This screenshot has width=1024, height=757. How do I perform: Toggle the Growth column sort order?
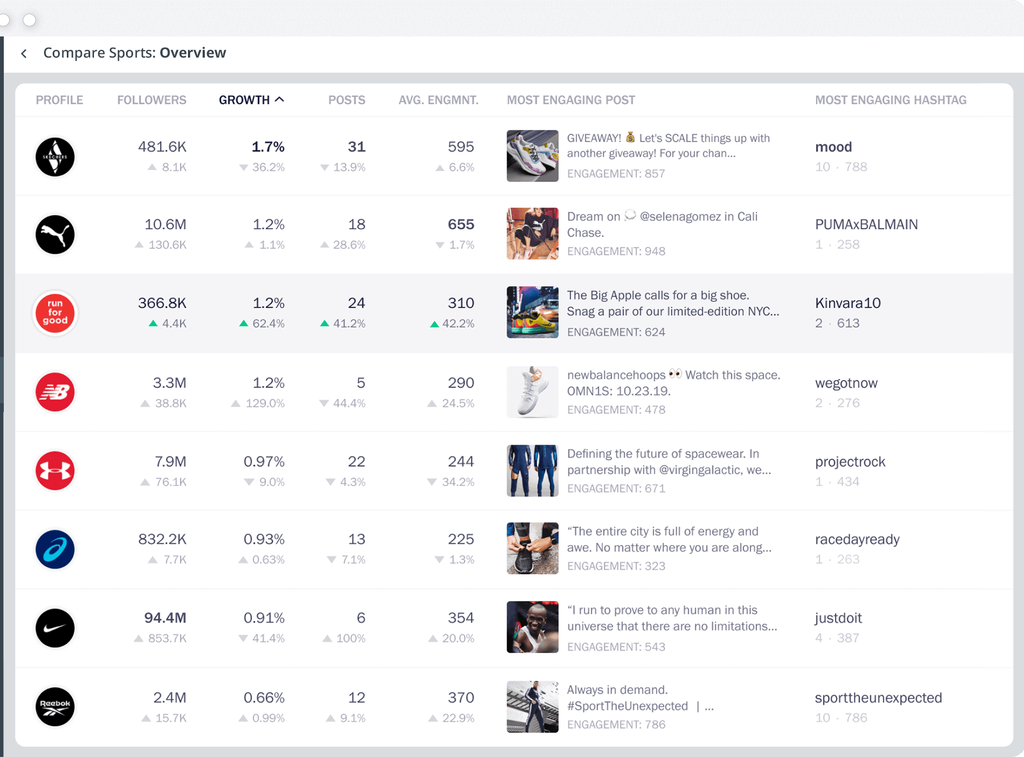pyautogui.click(x=251, y=100)
